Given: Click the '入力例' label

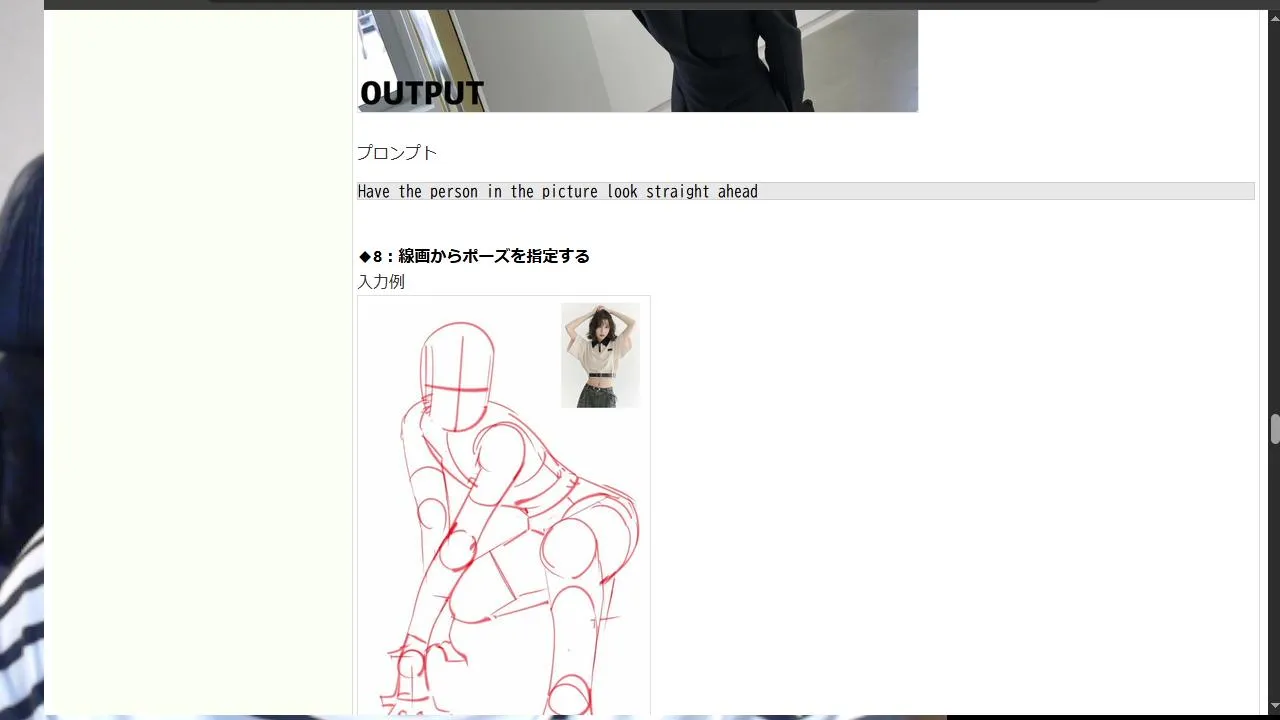Looking at the screenshot, I should pos(381,282).
